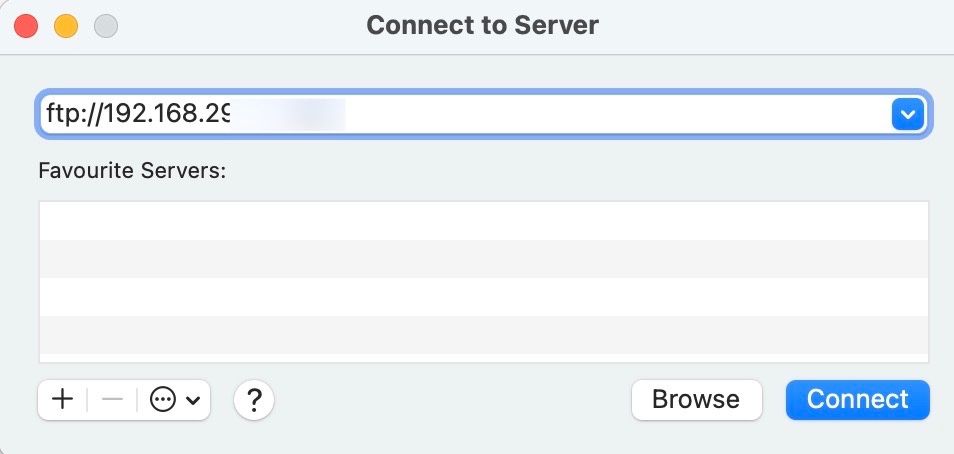
Task: Add server to favourites with plus button
Action: pyautogui.click(x=62, y=400)
